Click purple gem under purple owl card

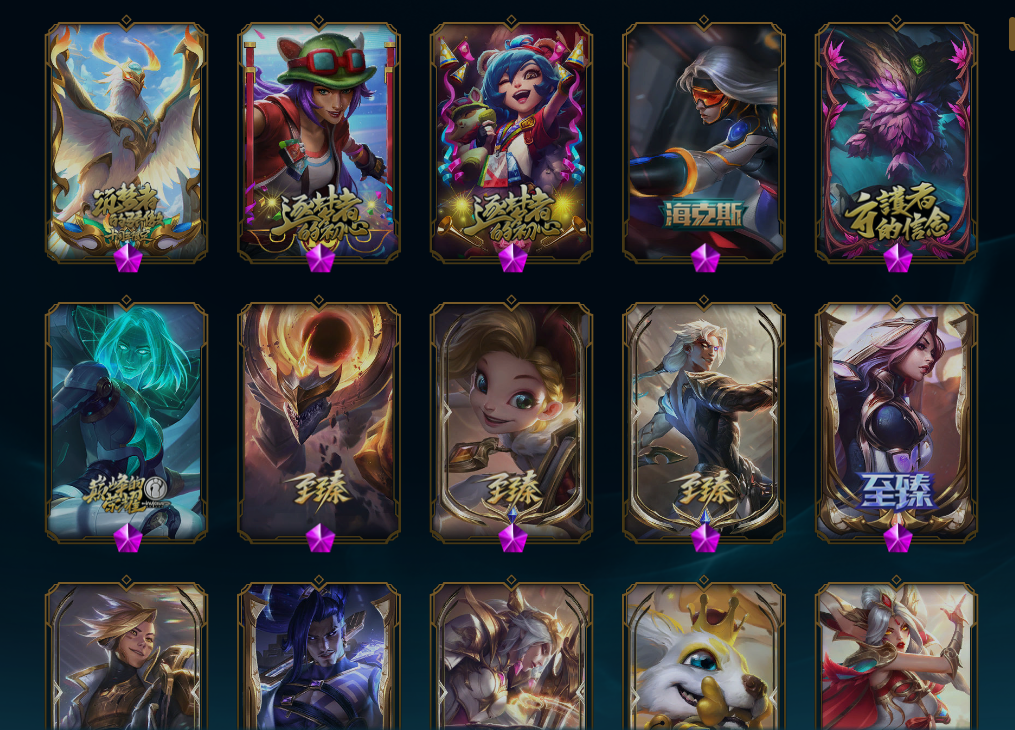(898, 258)
